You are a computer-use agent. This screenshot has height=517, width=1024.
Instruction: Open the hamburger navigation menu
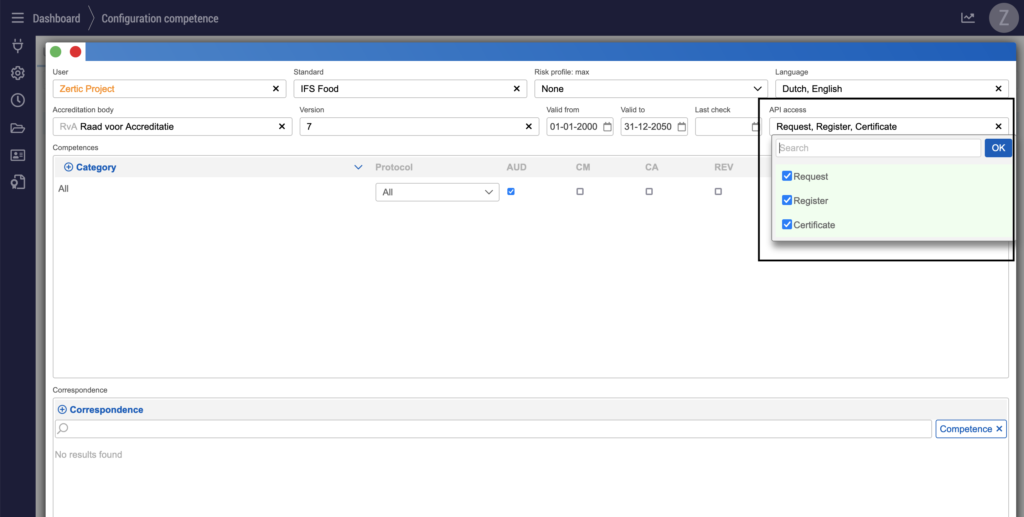pos(17,18)
